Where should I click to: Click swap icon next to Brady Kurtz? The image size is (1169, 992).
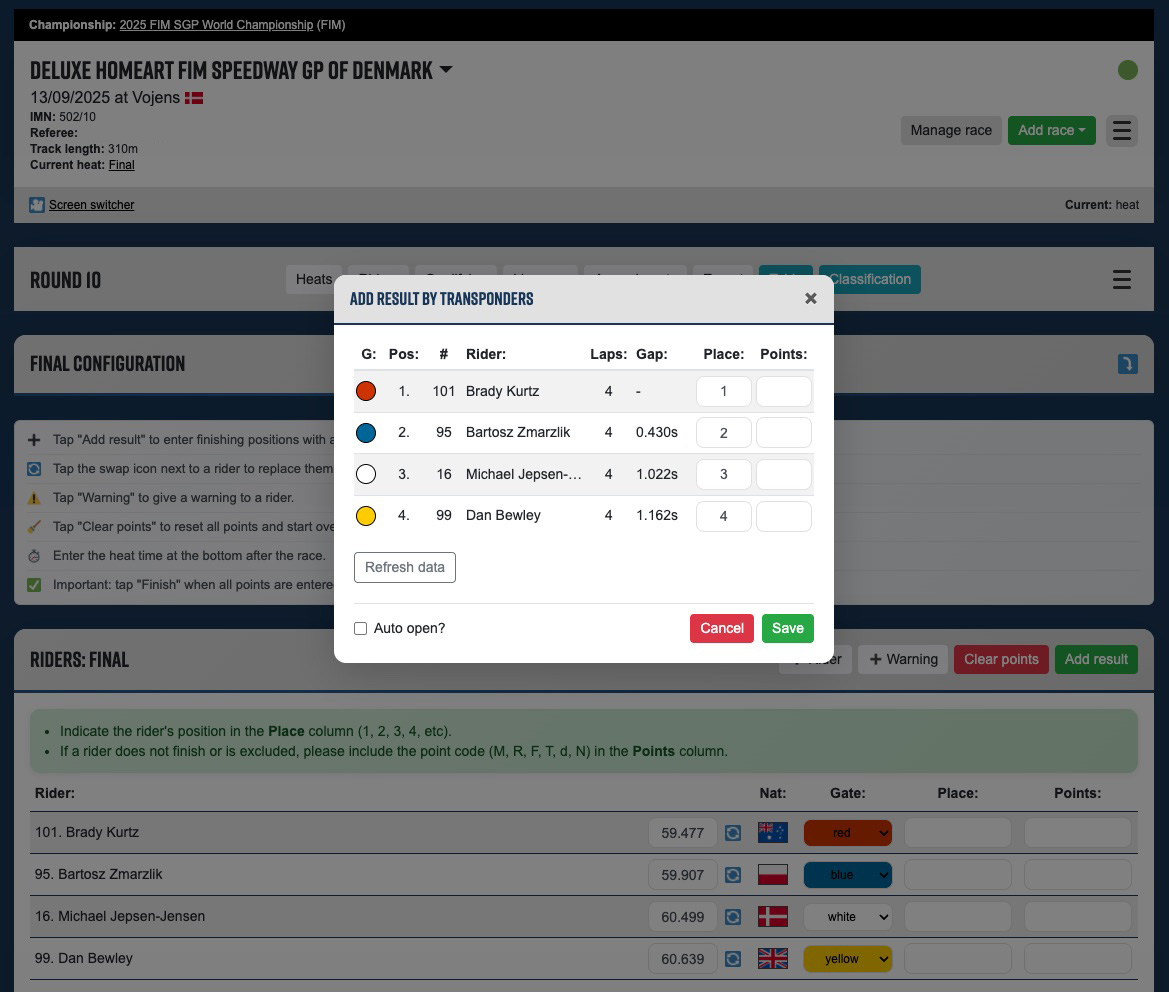733,832
